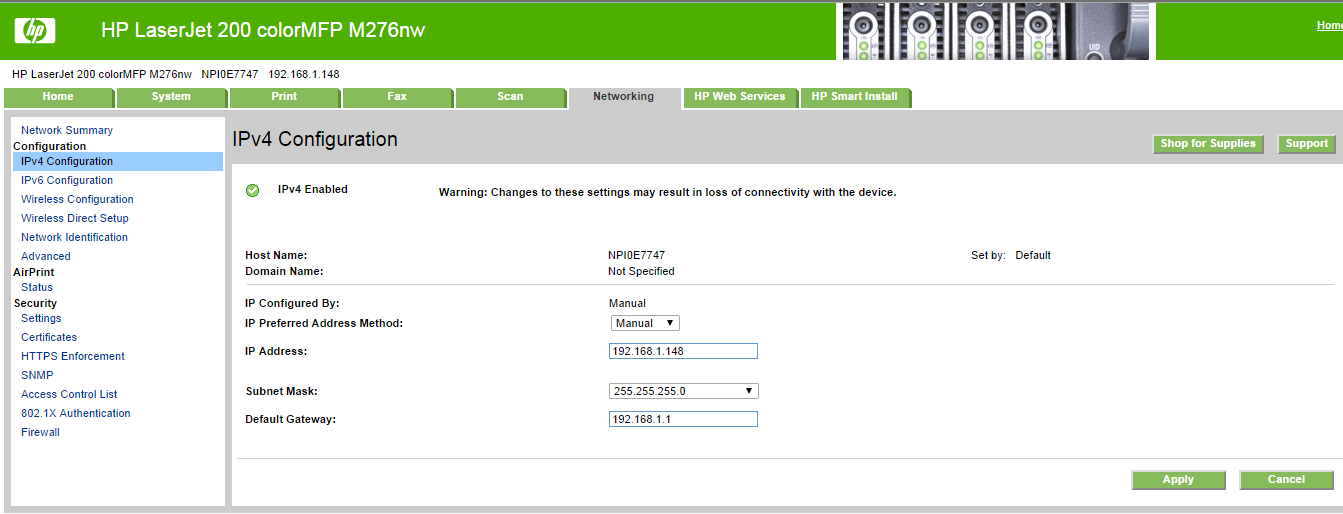
Task: Open the SNMP settings link
Action: point(37,375)
